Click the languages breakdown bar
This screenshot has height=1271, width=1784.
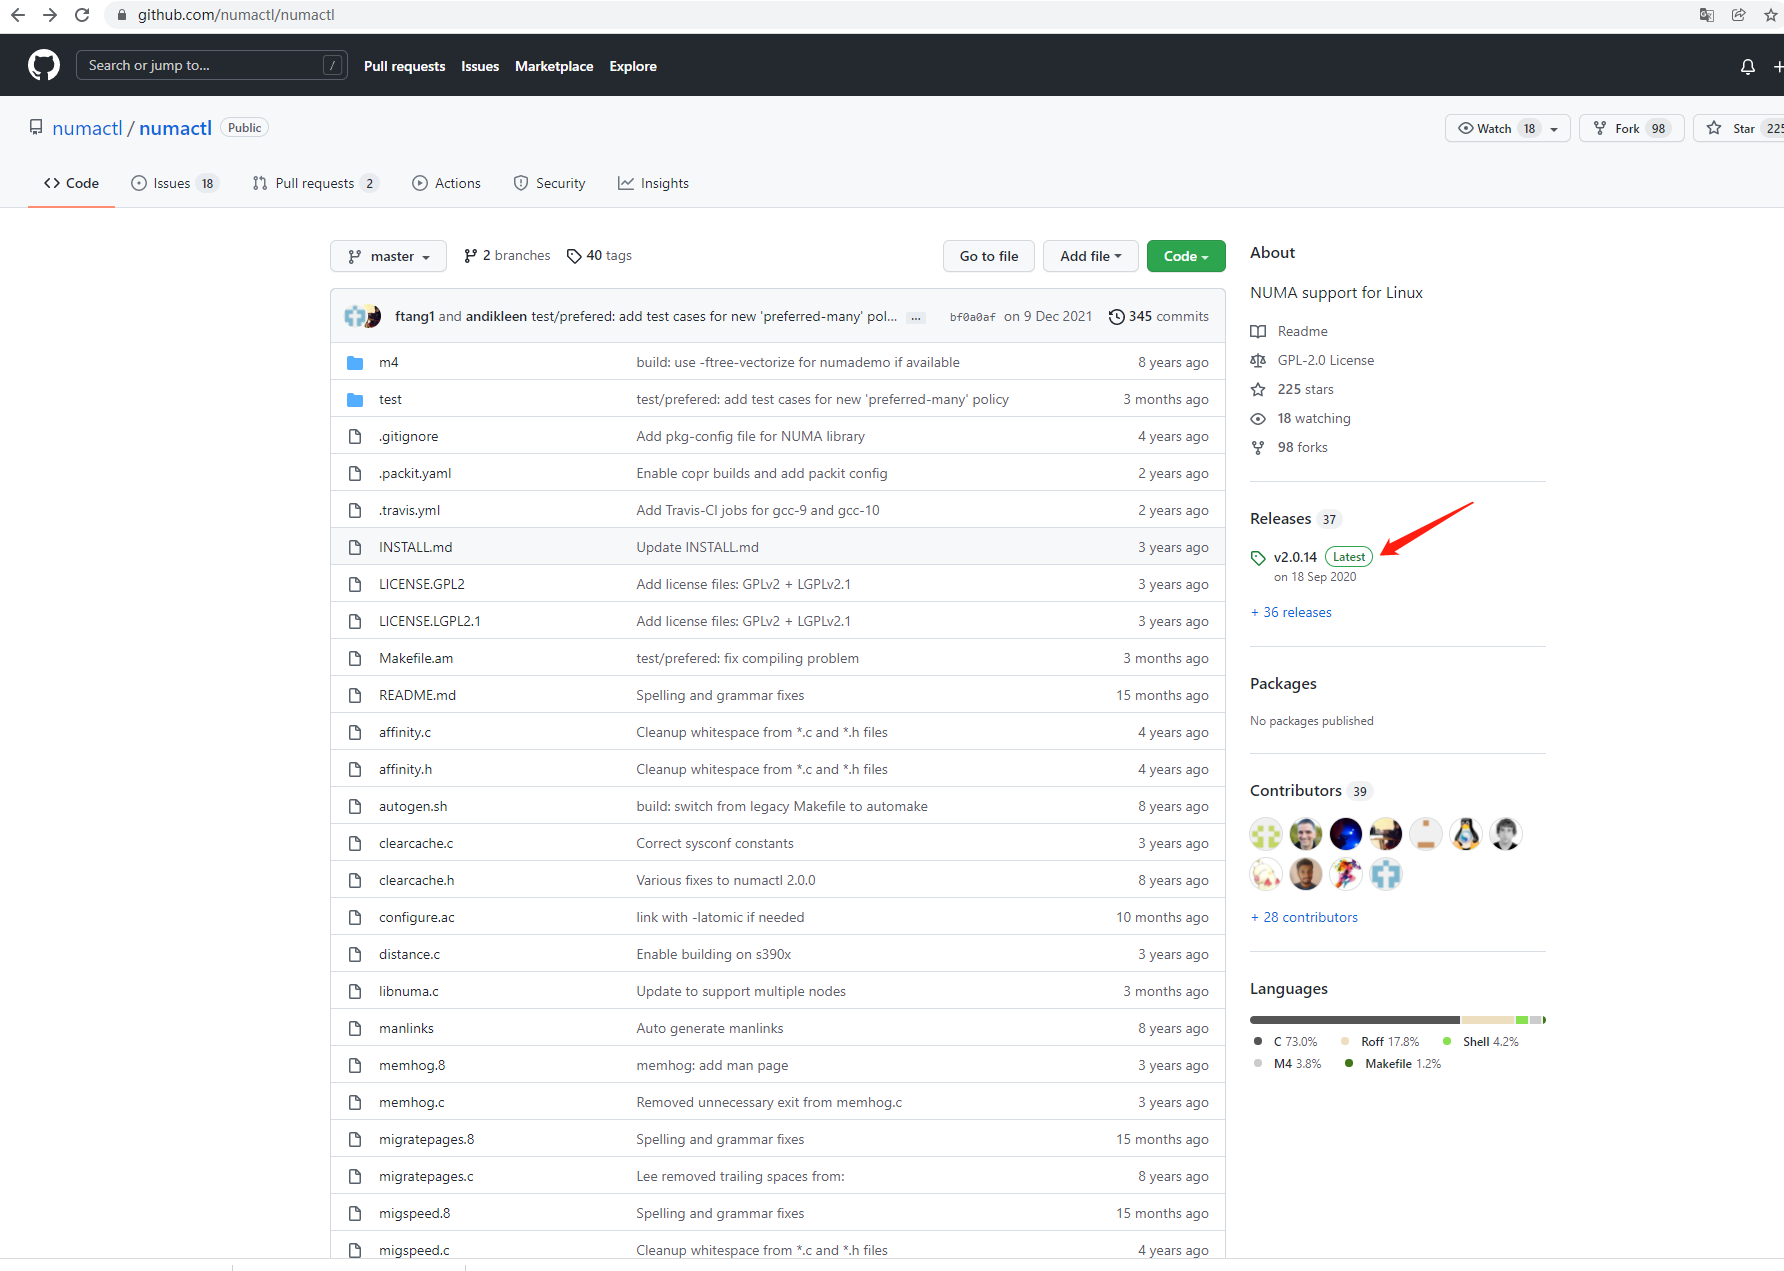point(1398,1020)
